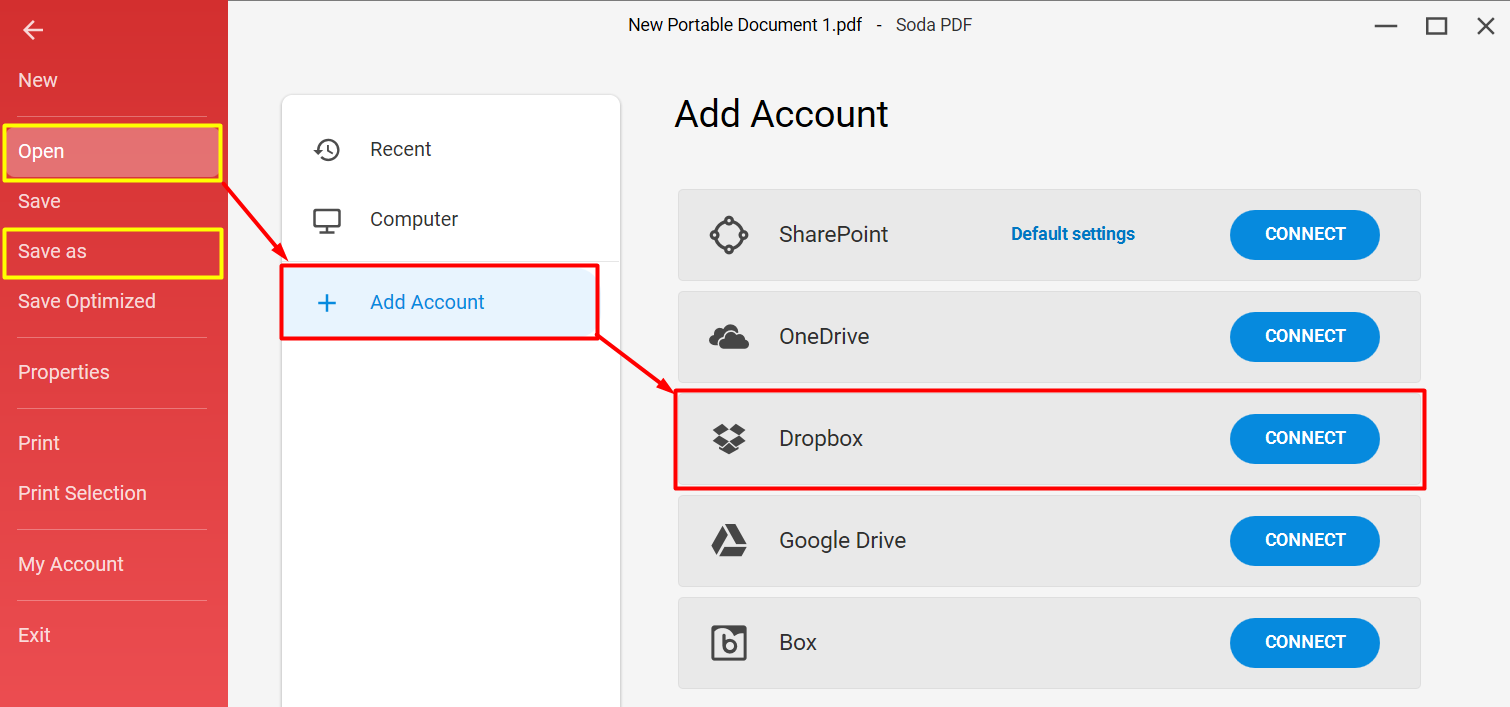Viewport: 1510px width, 707px height.
Task: Click the Google Drive triangle icon
Action: [729, 541]
